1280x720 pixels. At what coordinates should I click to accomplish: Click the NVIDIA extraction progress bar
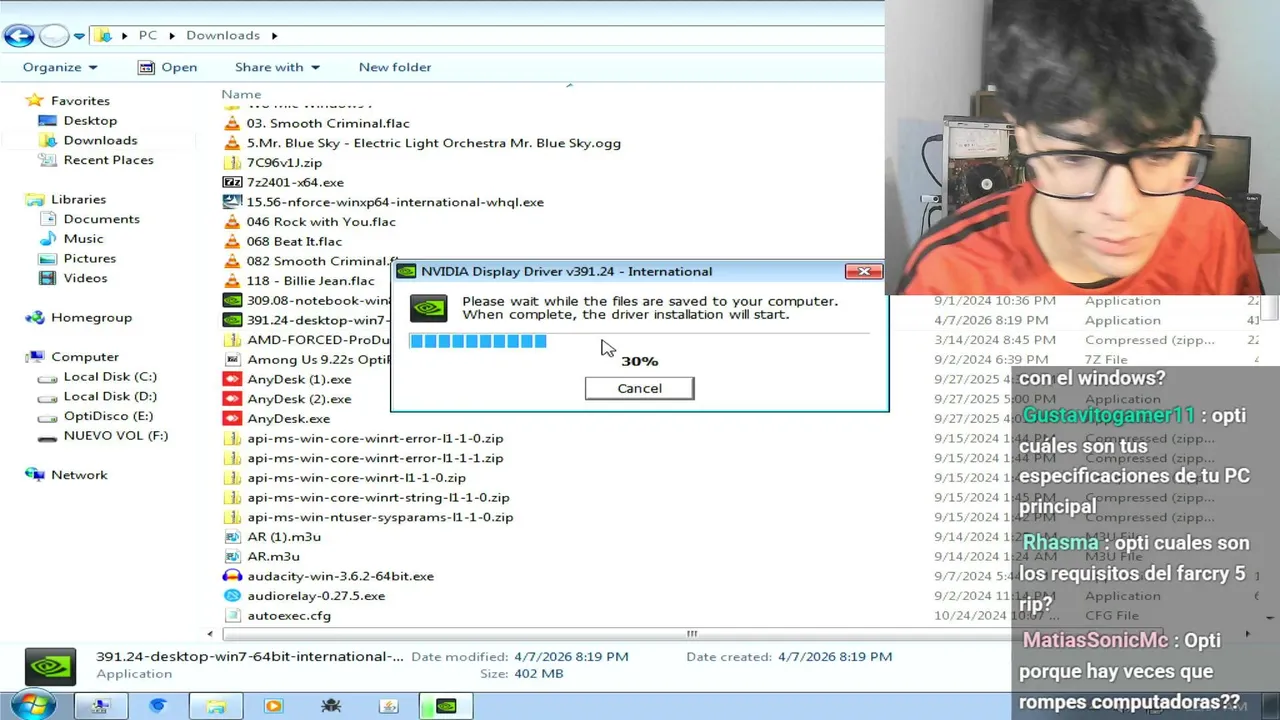click(639, 341)
